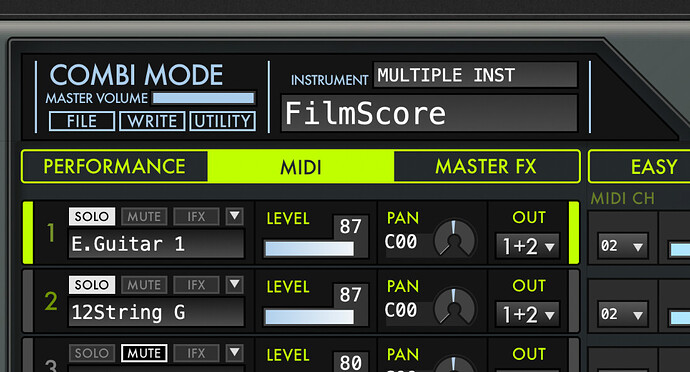This screenshot has height=372, width=690.
Task: Toggle SOLO on timbre 1 E.Guitar 1
Action: [92, 217]
